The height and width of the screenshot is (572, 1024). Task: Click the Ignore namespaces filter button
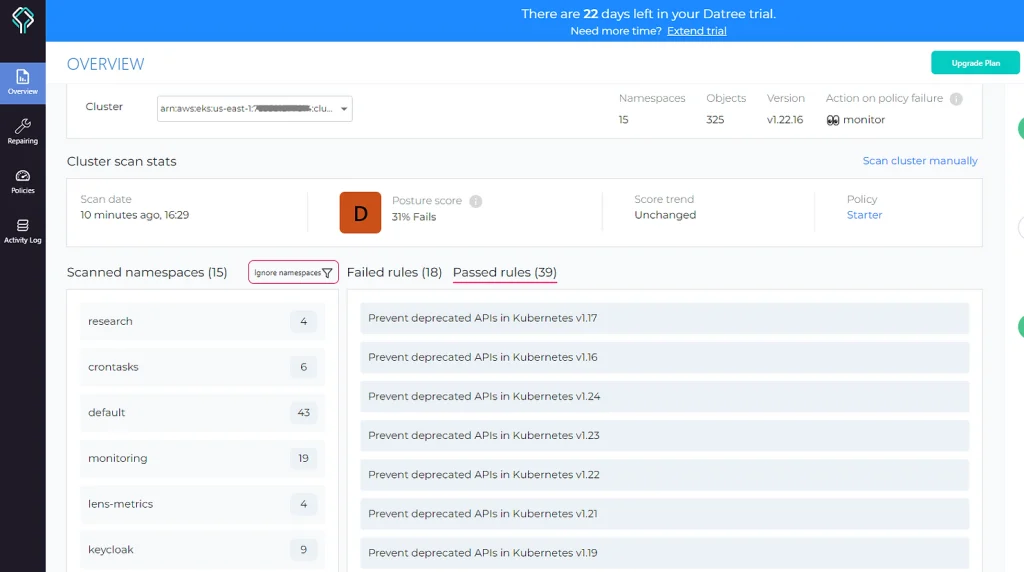(293, 272)
